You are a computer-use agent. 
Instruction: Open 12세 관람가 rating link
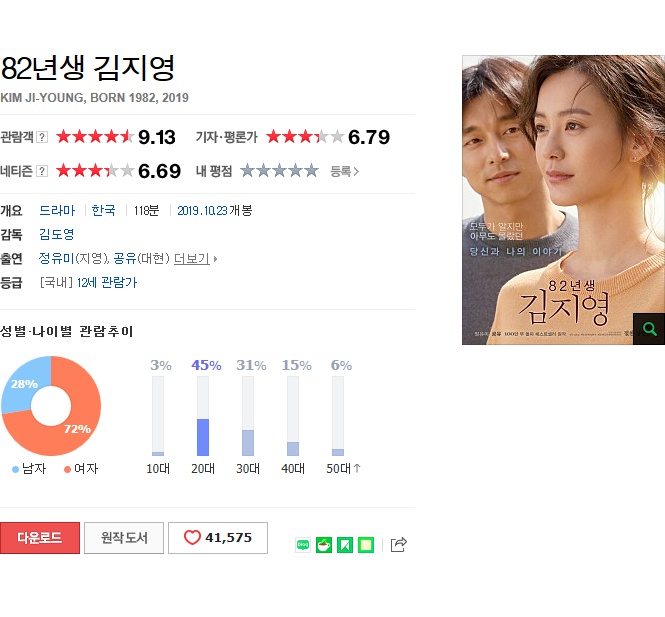[x=107, y=282]
